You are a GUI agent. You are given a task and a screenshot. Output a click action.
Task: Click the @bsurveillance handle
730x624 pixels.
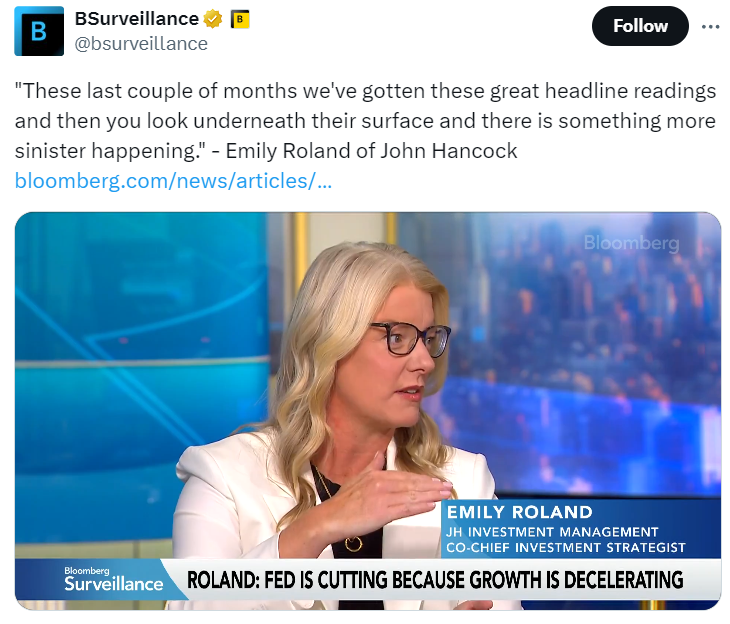141,44
